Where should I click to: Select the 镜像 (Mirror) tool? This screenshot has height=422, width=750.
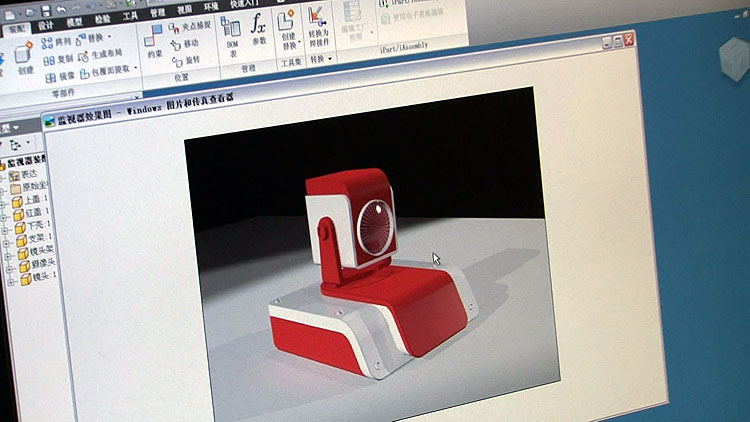coord(61,76)
